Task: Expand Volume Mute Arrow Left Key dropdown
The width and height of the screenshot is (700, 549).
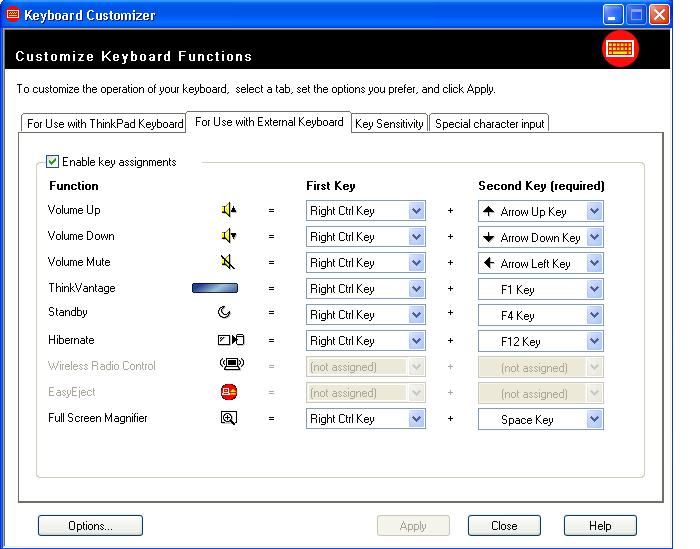Action: coord(595,263)
